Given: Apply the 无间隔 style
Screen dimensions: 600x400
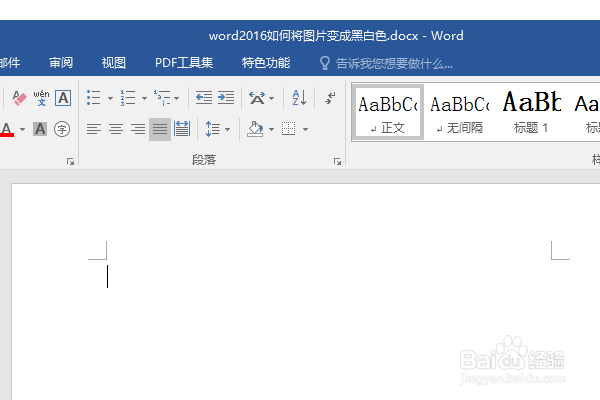Looking at the screenshot, I should coord(460,112).
